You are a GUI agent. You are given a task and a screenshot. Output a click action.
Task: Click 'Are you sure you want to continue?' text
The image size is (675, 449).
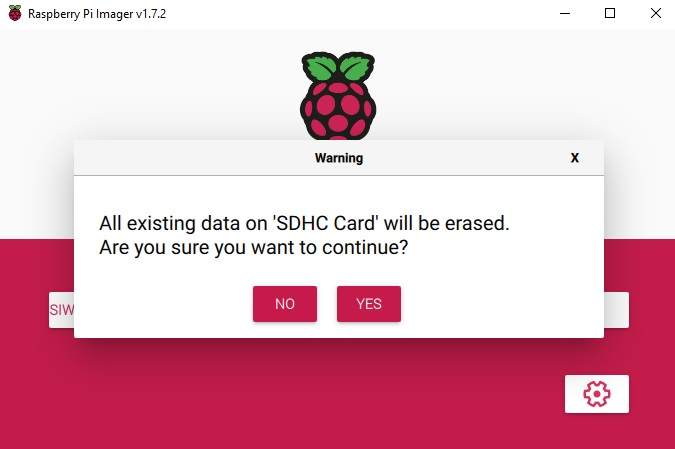click(254, 246)
